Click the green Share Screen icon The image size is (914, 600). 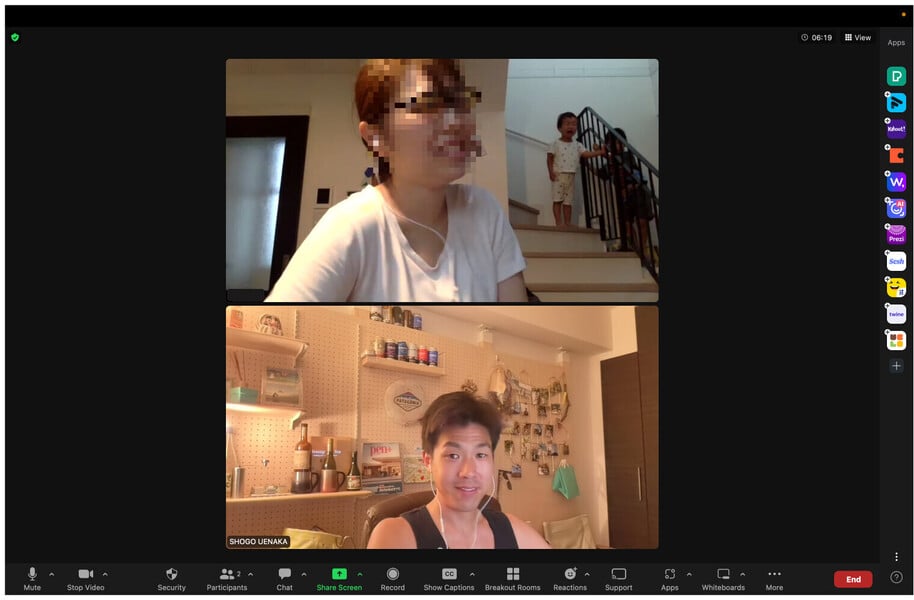[x=339, y=574]
